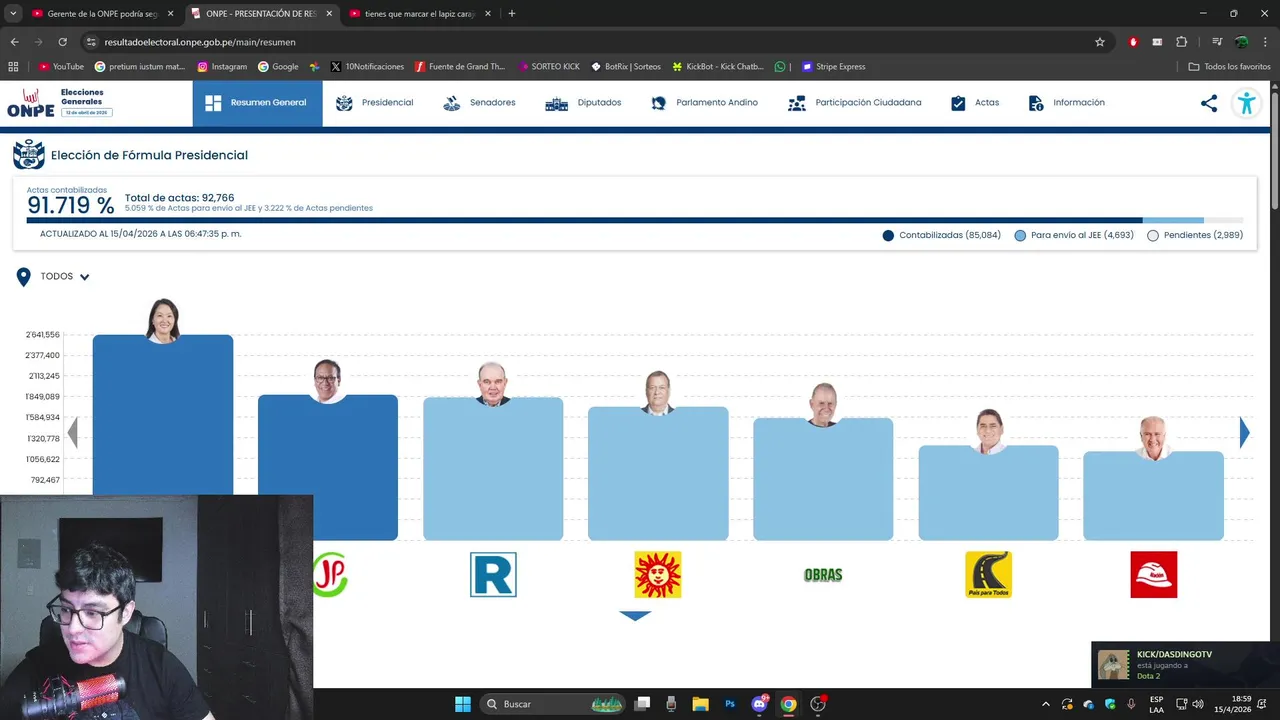Open Todos los favoritos folder
Image resolution: width=1280 pixels, height=720 pixels.
1230,67
